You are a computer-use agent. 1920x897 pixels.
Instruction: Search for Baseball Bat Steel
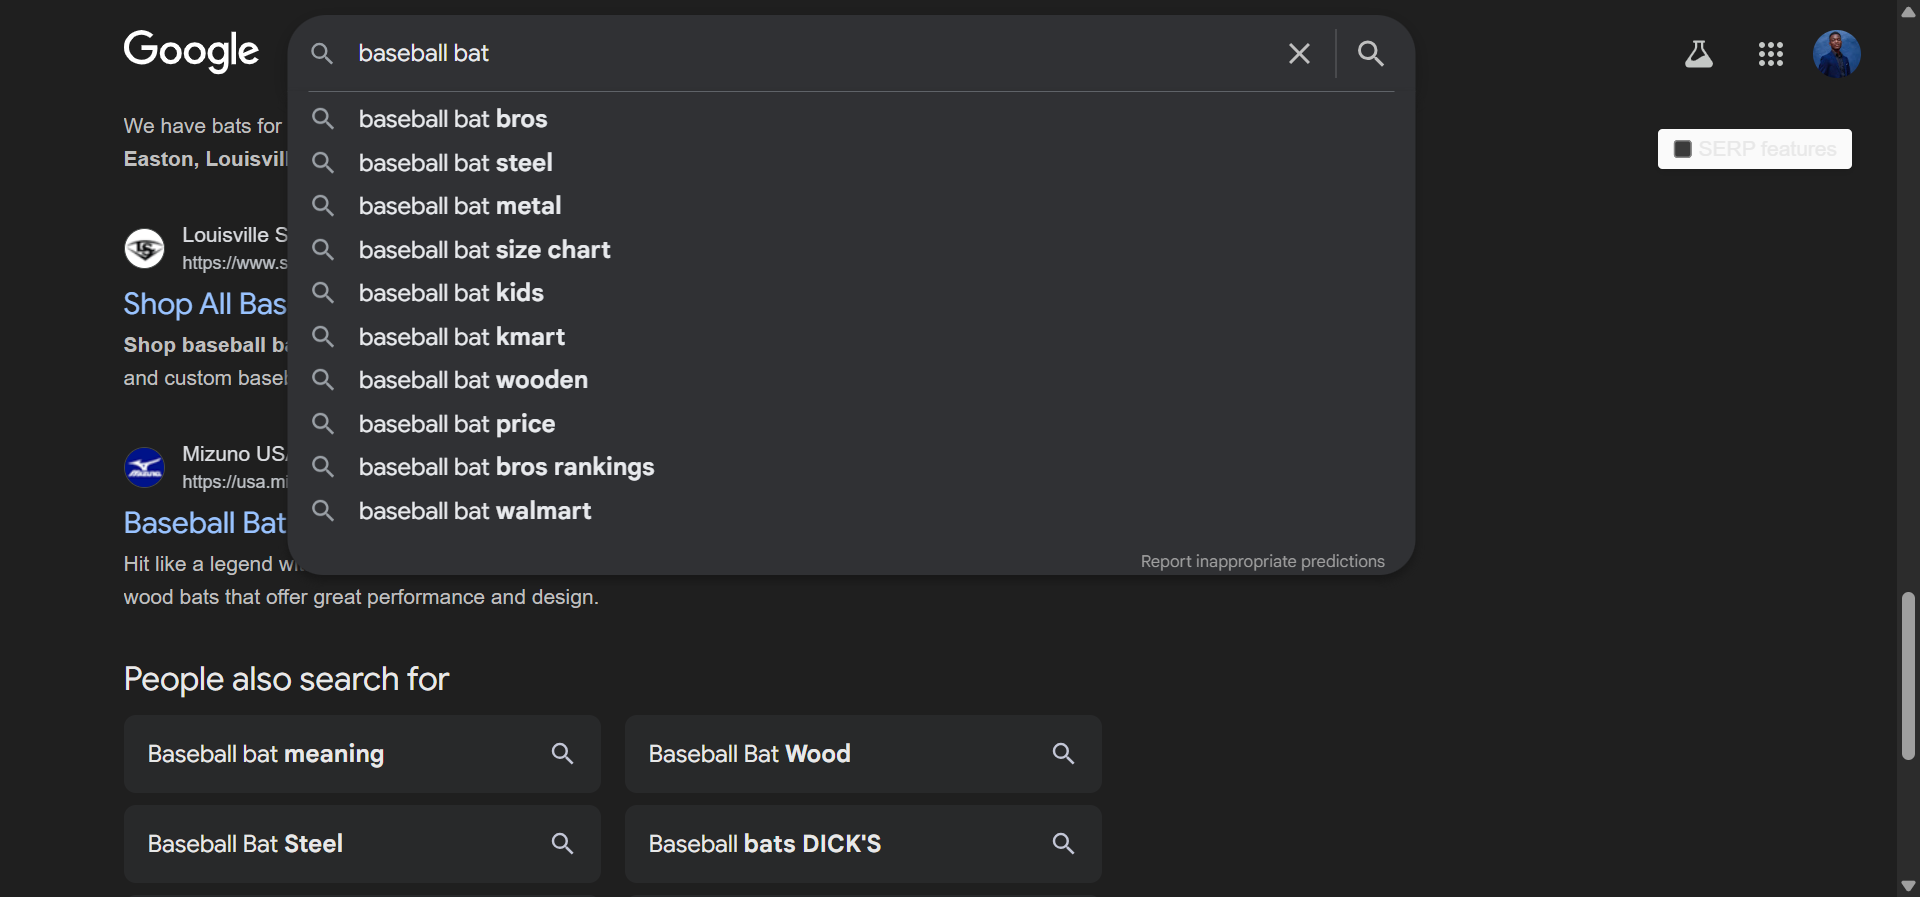pos(362,844)
